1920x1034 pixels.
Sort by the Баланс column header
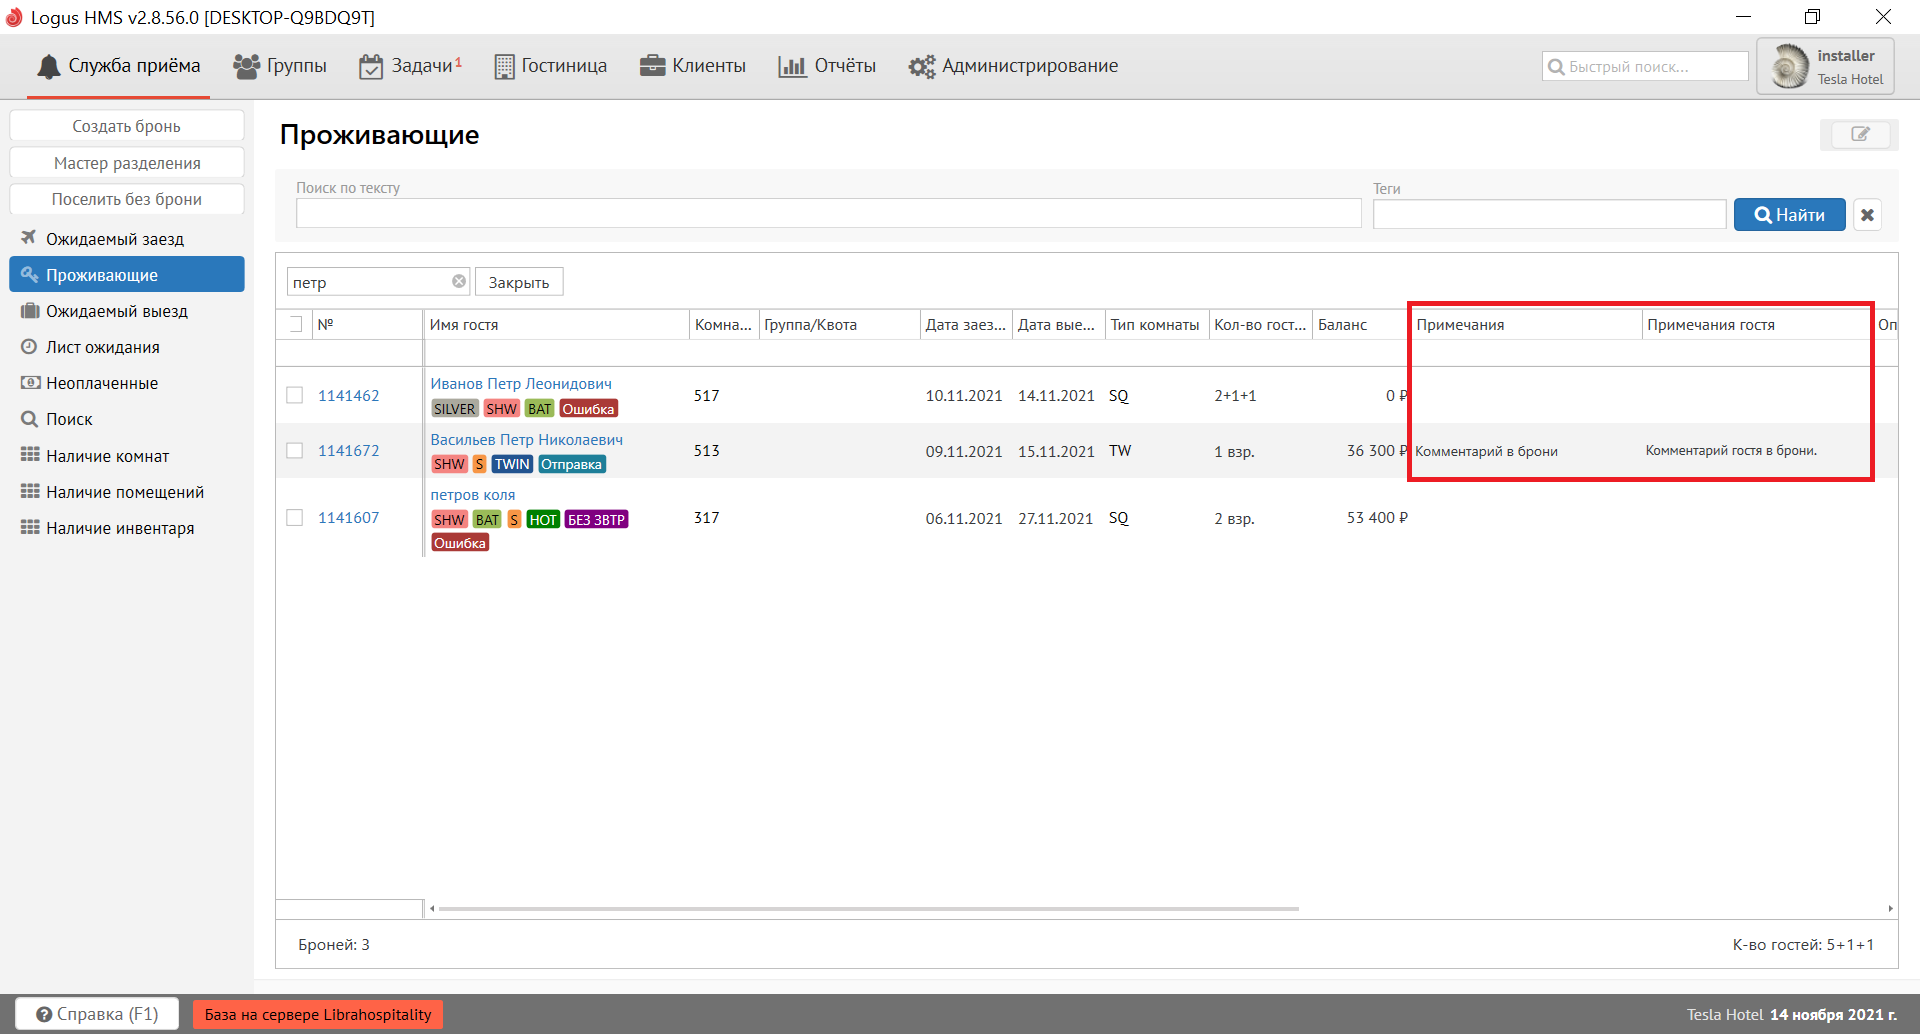1342,325
